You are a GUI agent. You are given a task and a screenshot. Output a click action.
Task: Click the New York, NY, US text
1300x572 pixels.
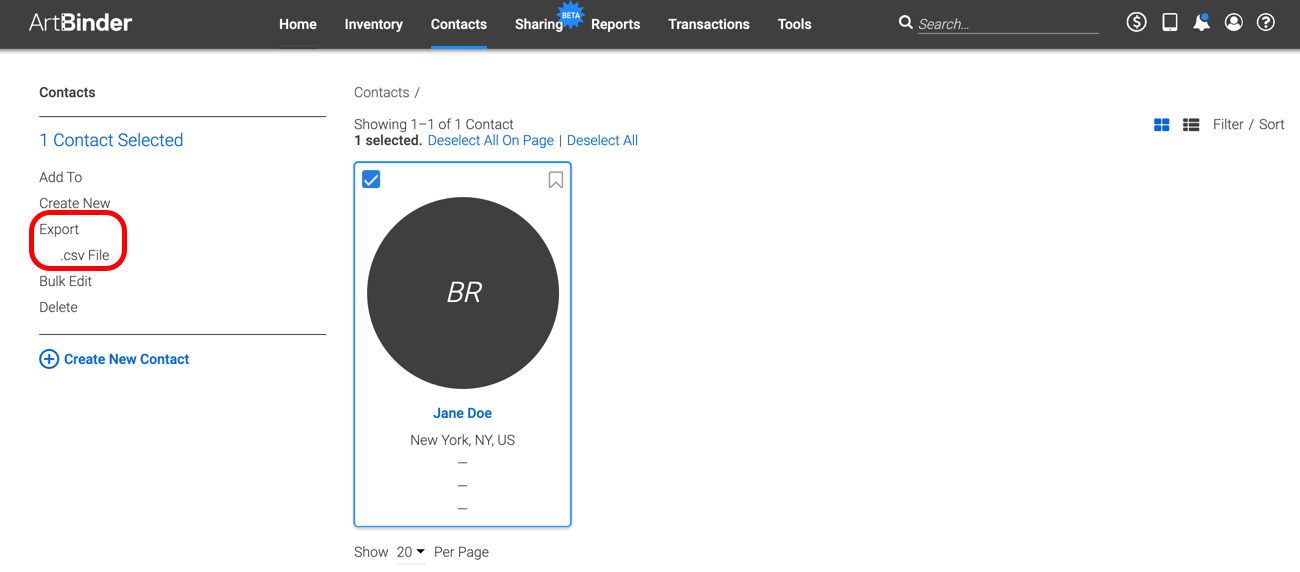[462, 440]
